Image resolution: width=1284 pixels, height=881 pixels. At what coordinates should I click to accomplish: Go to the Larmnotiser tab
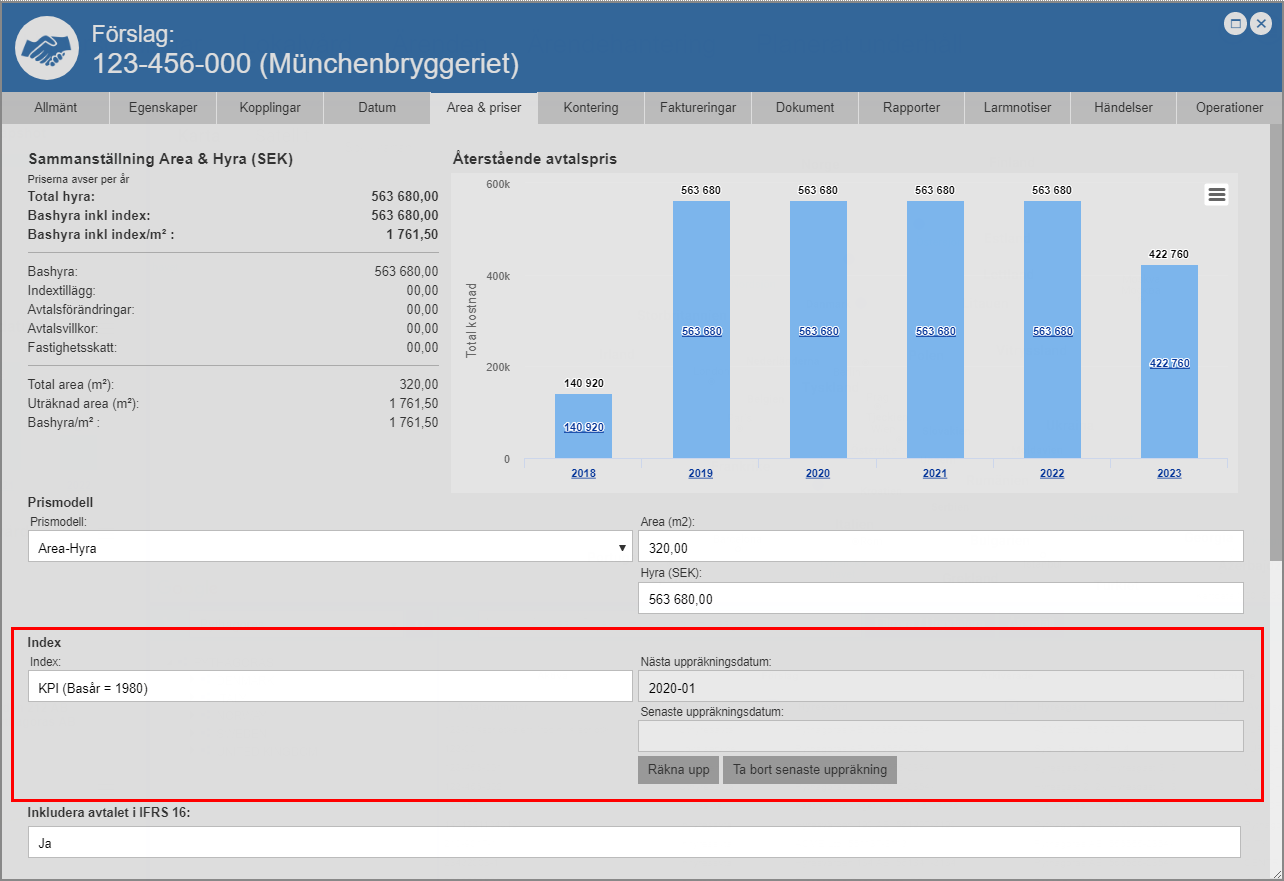coord(1017,108)
